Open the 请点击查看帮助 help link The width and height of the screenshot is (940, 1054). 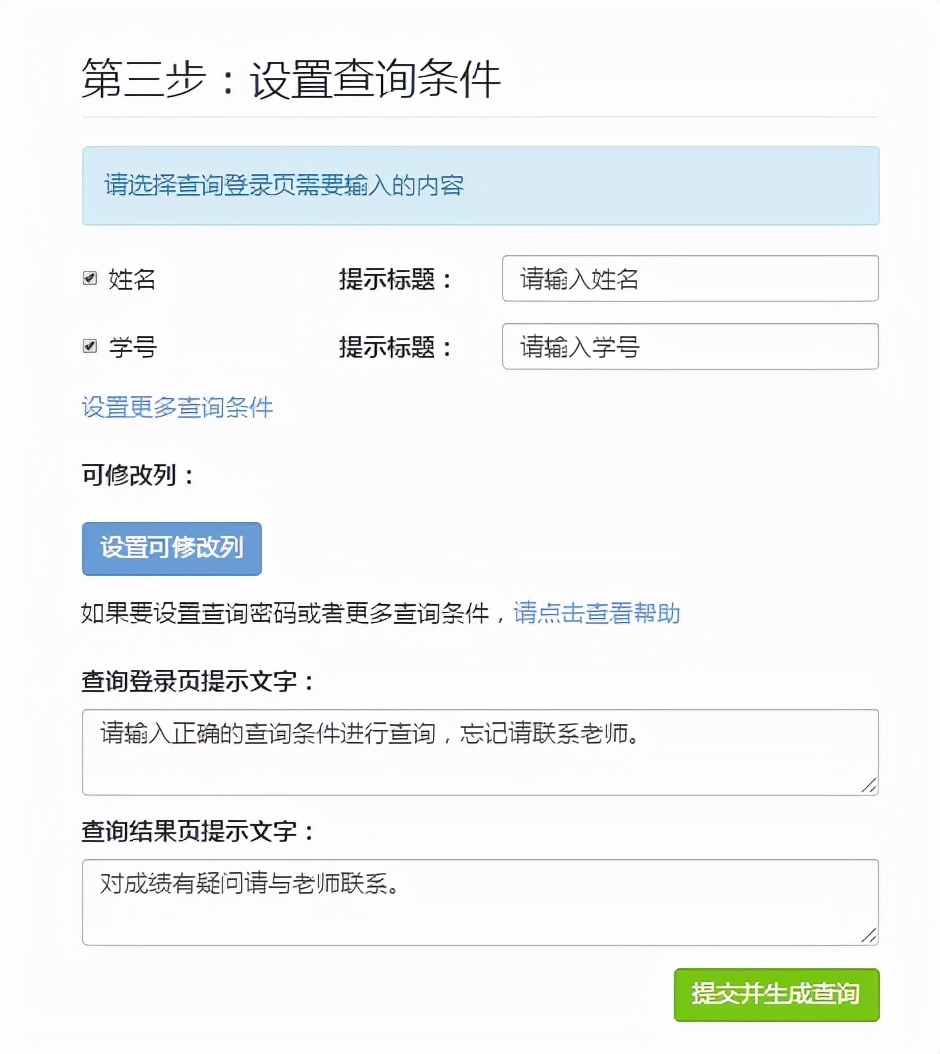coord(597,613)
